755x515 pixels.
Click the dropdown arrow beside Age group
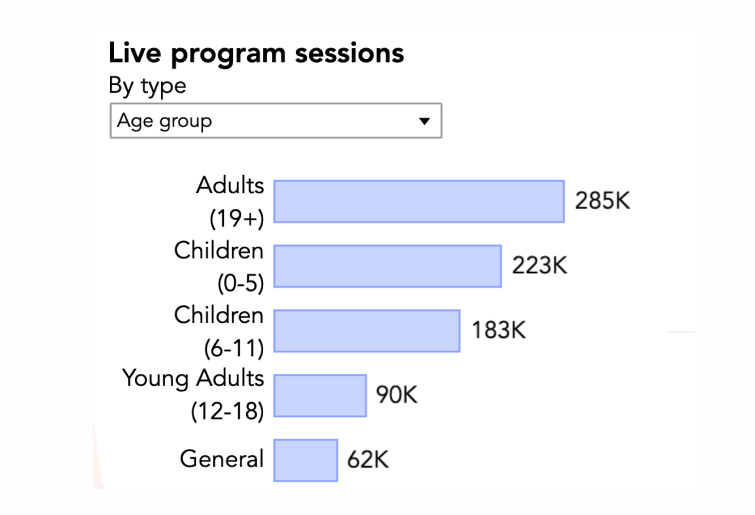424,121
